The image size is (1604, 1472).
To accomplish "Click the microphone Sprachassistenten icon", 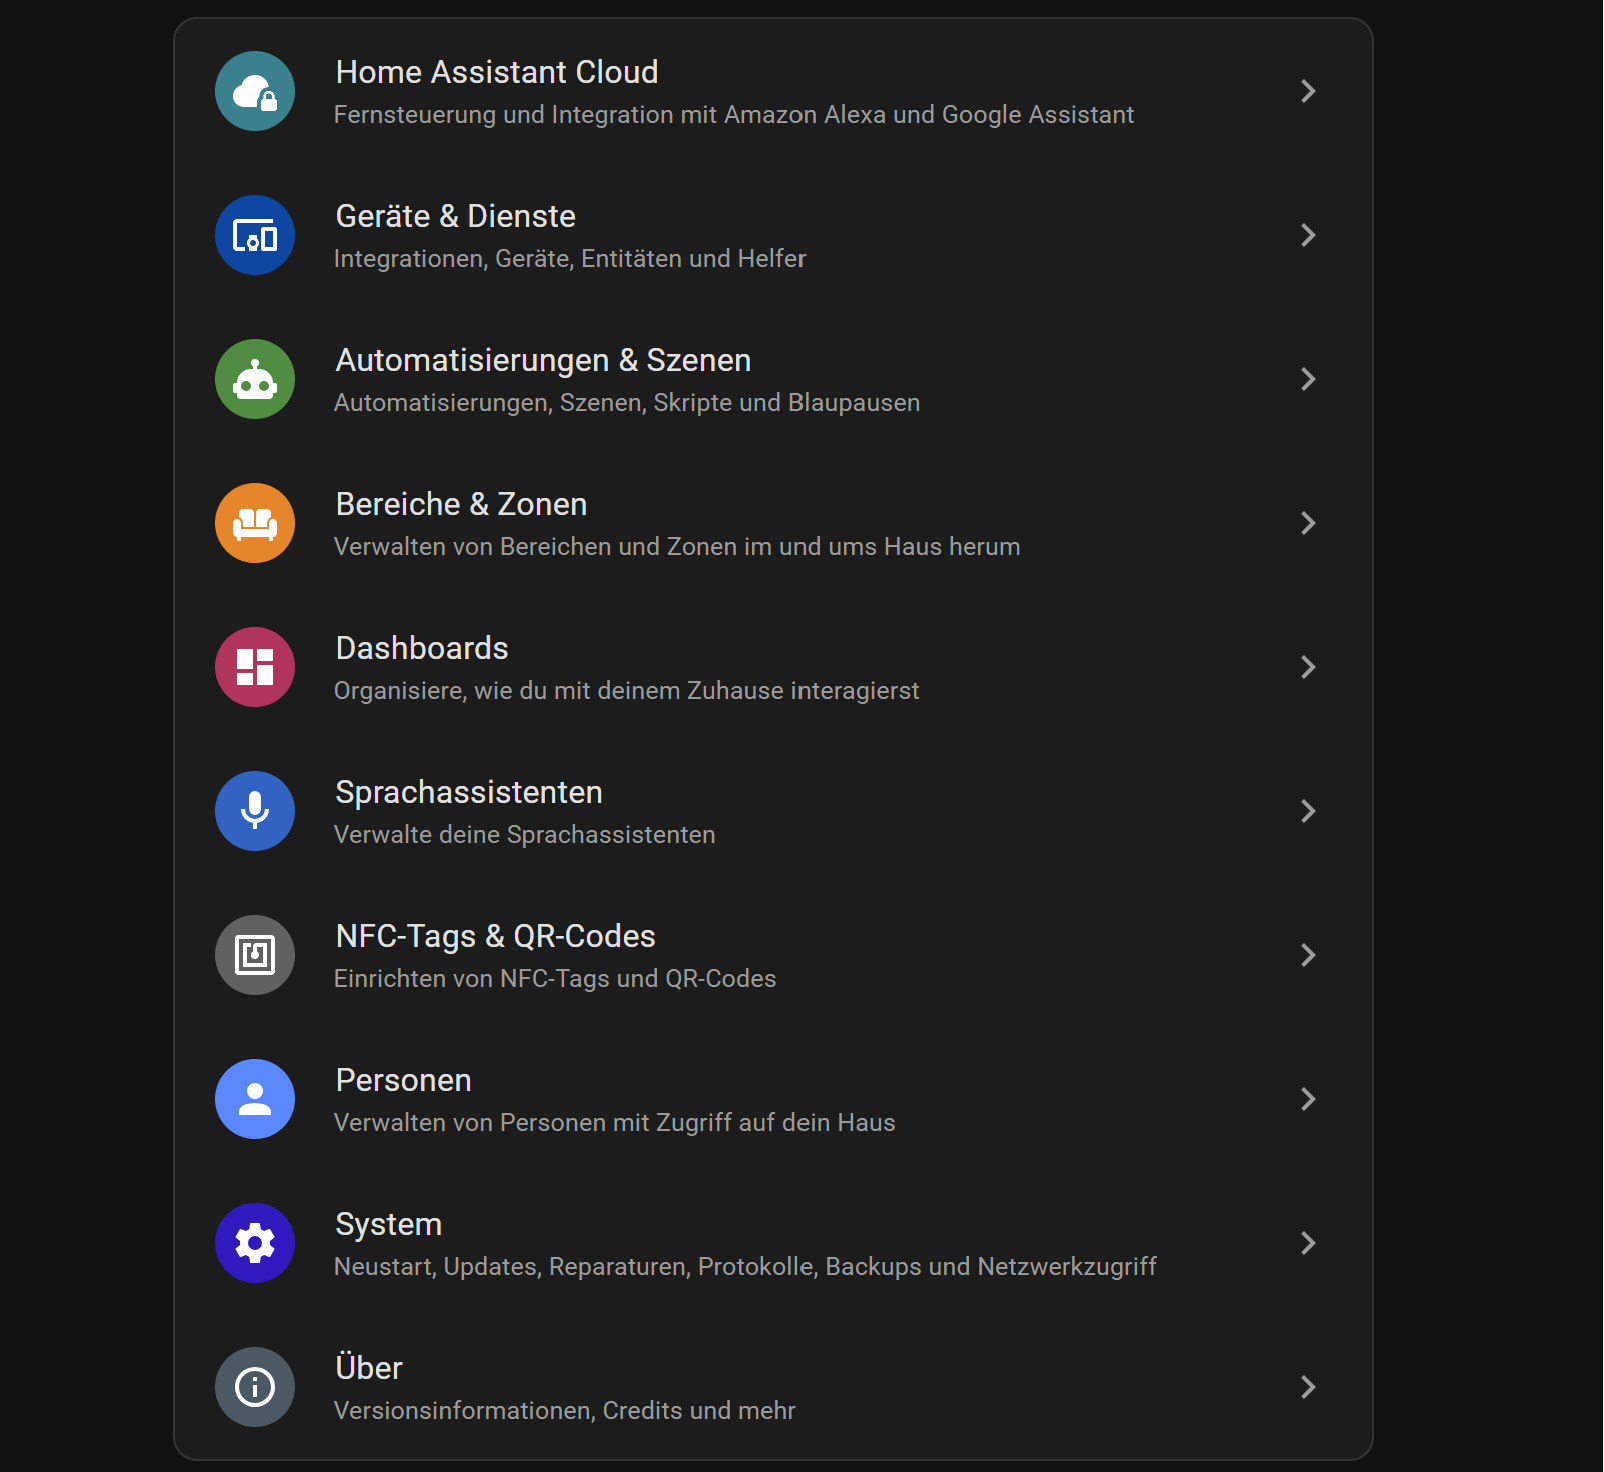I will pos(255,811).
